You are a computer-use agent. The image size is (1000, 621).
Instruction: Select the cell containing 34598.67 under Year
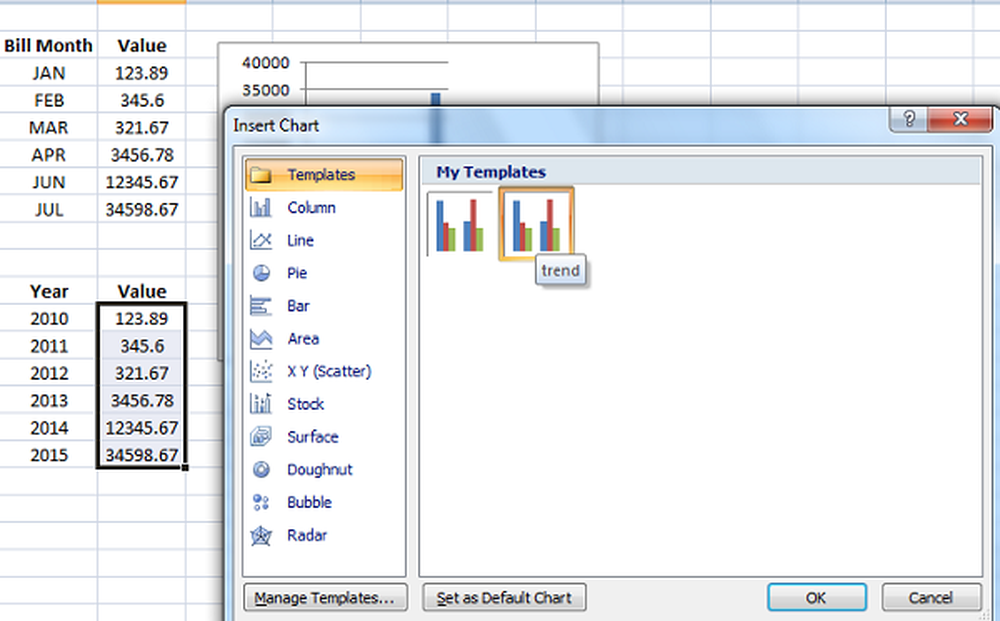point(141,455)
